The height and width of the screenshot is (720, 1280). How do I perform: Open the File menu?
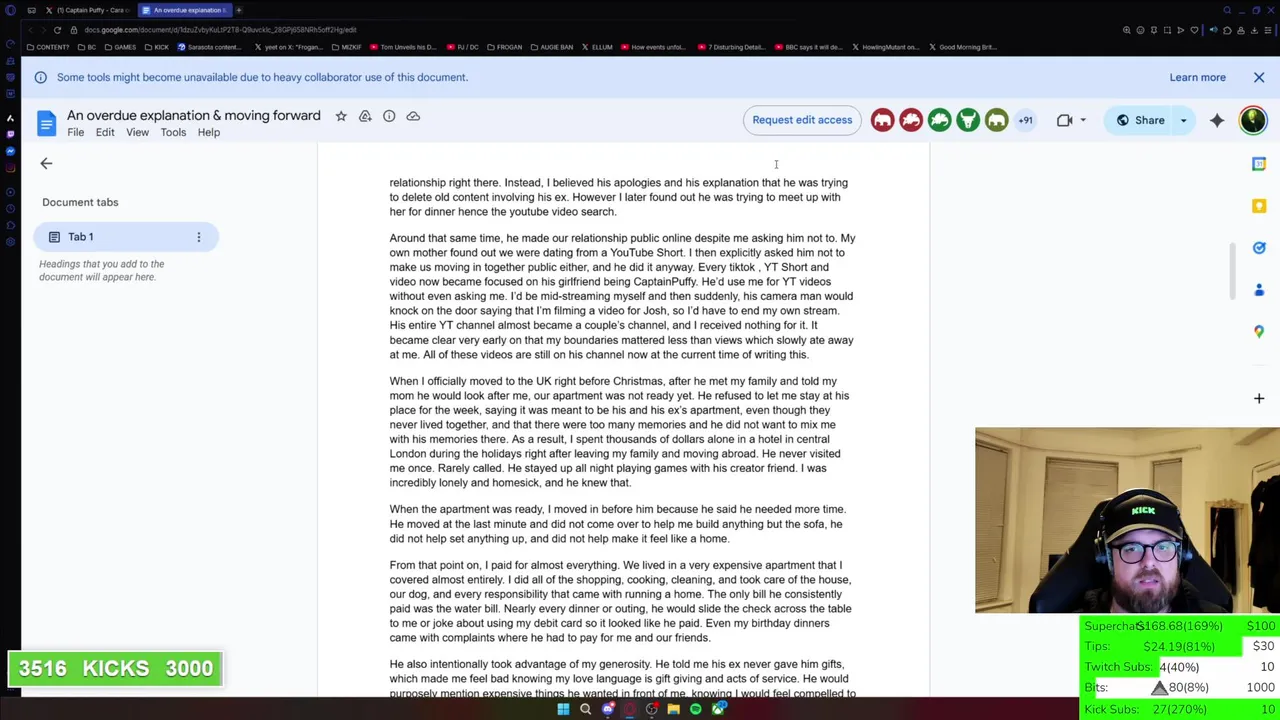pos(75,132)
